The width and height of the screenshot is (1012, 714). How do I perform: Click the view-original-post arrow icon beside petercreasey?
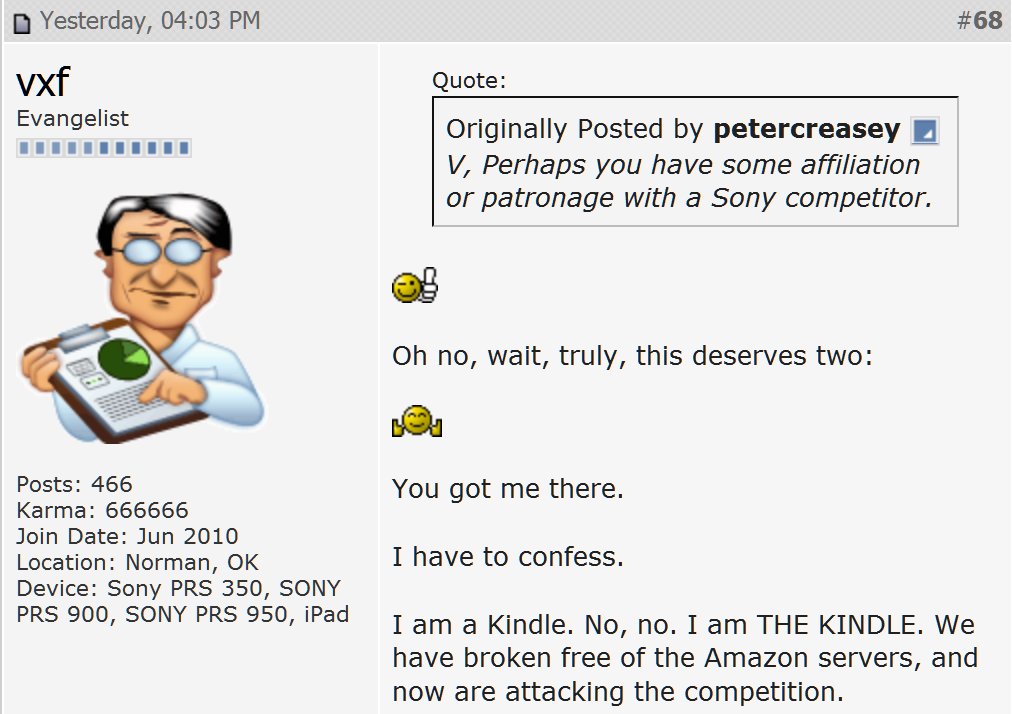[x=924, y=131]
